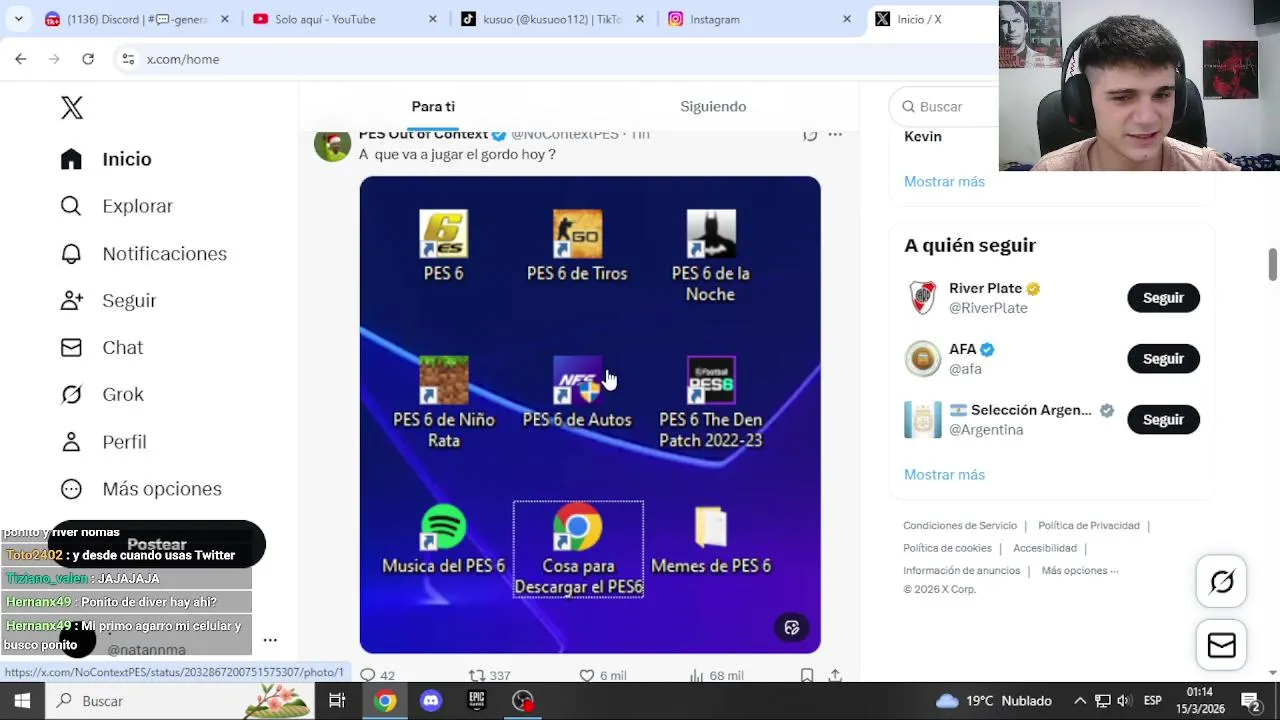Click the person icon beside Perfil
The width and height of the screenshot is (1280, 720).
coord(71,442)
